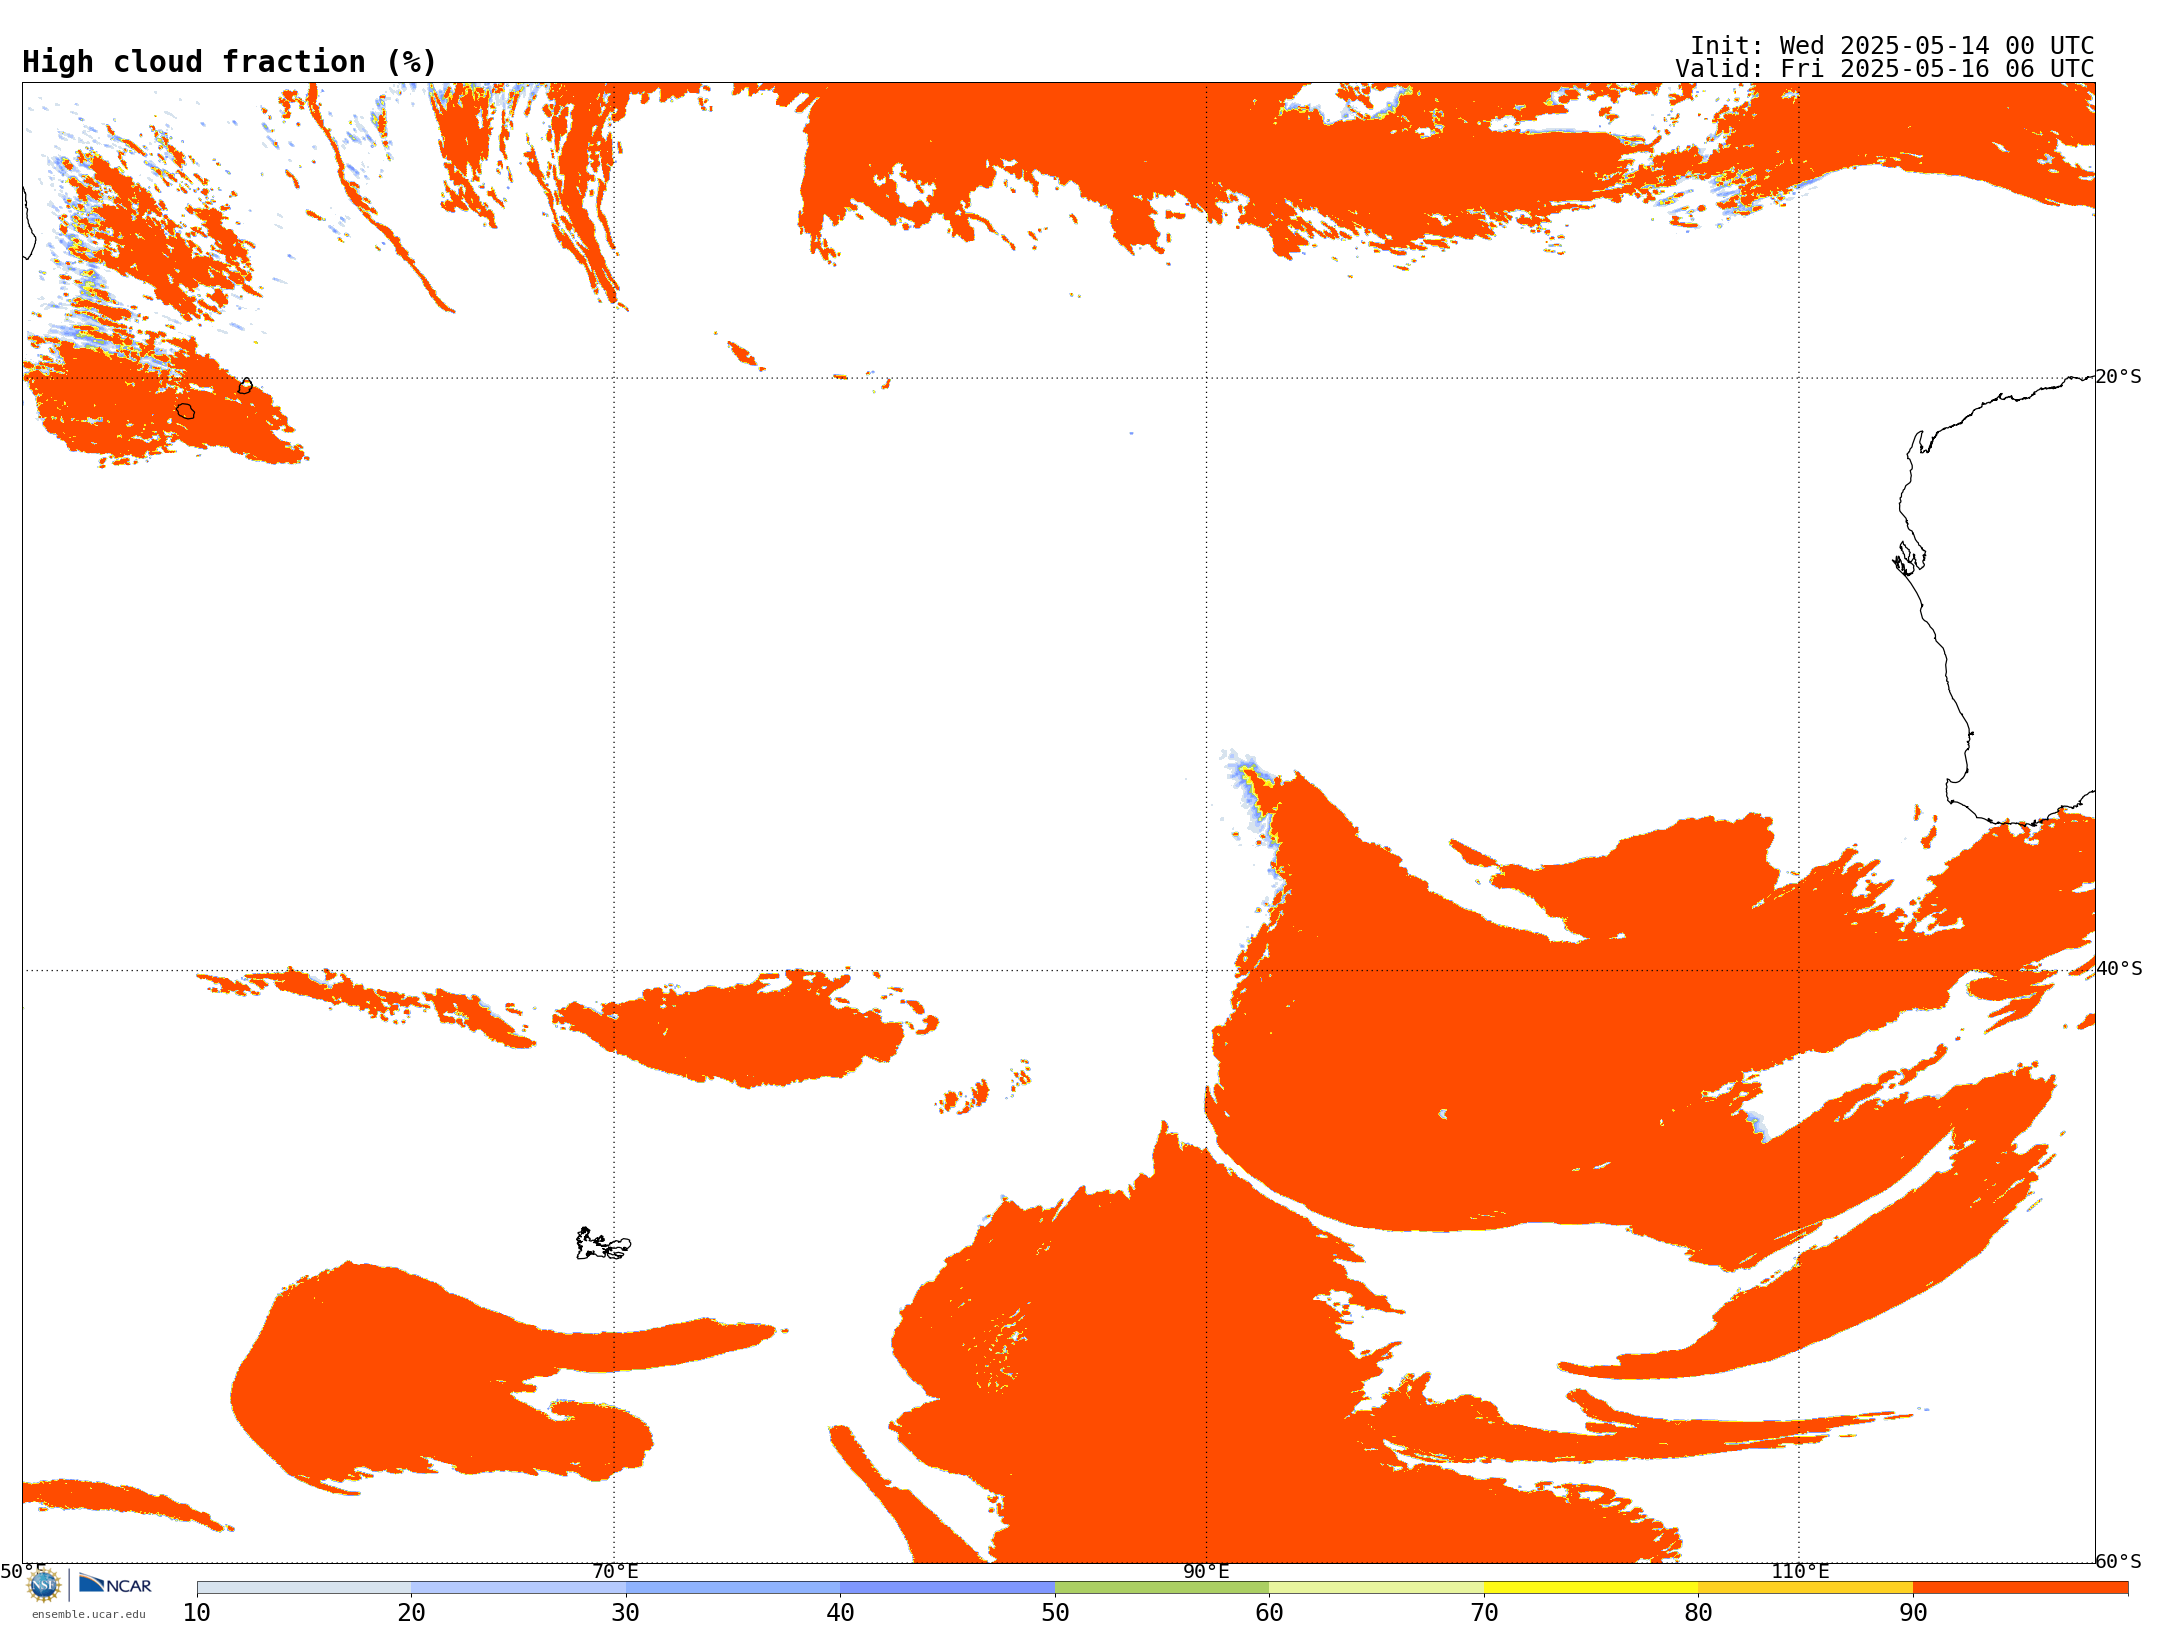Click the 50°E longitude label

point(23,1571)
